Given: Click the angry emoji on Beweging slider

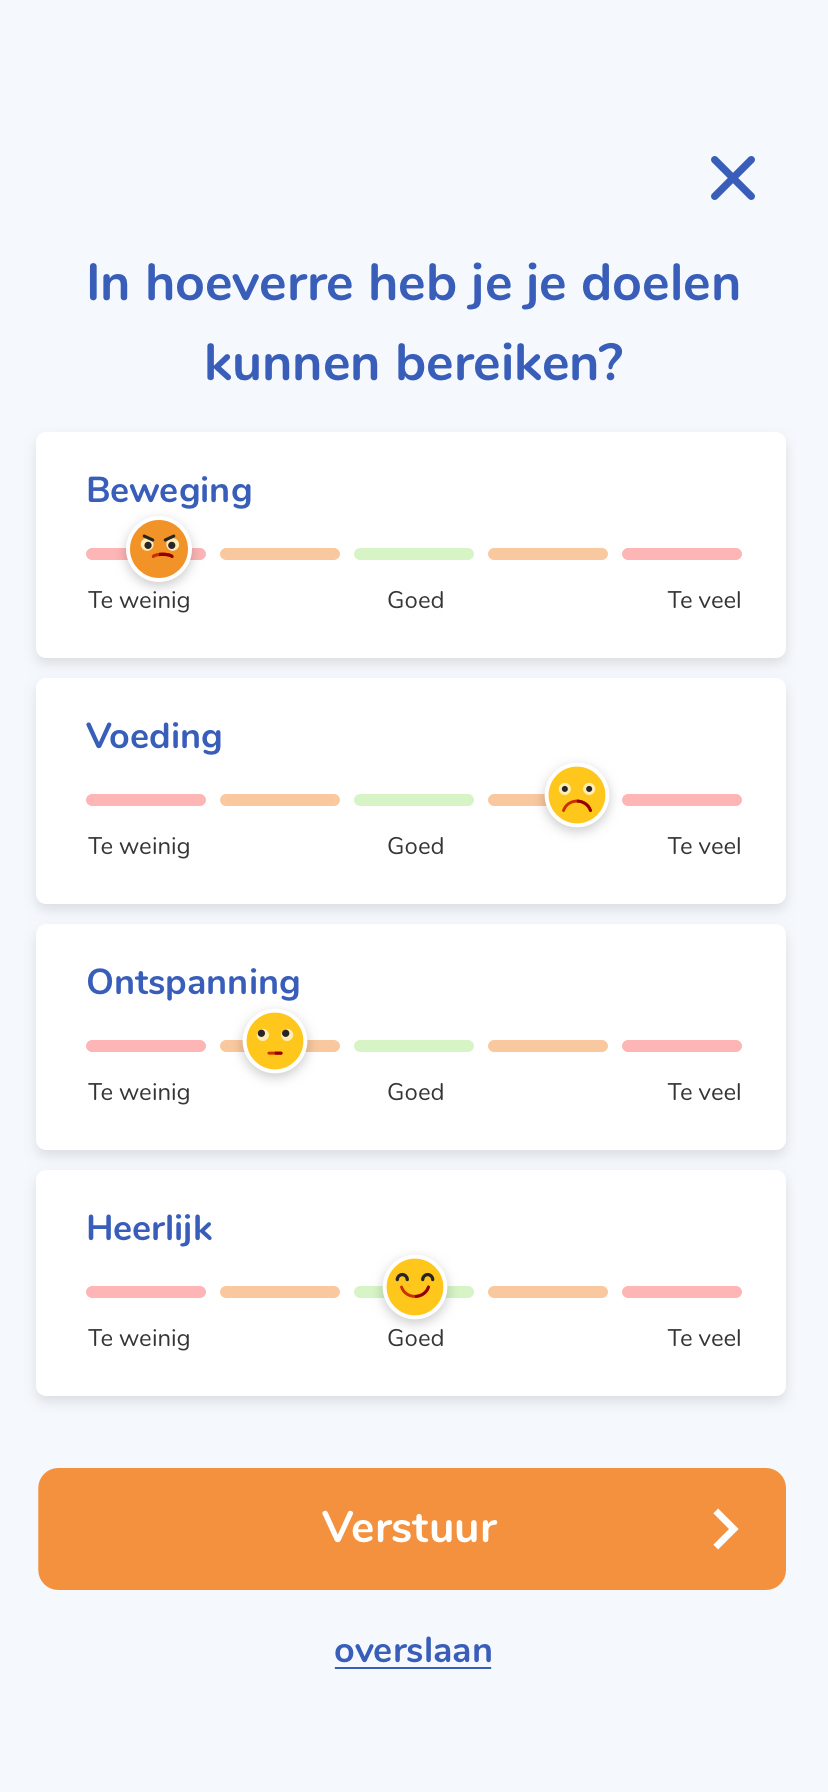Looking at the screenshot, I should (x=159, y=549).
